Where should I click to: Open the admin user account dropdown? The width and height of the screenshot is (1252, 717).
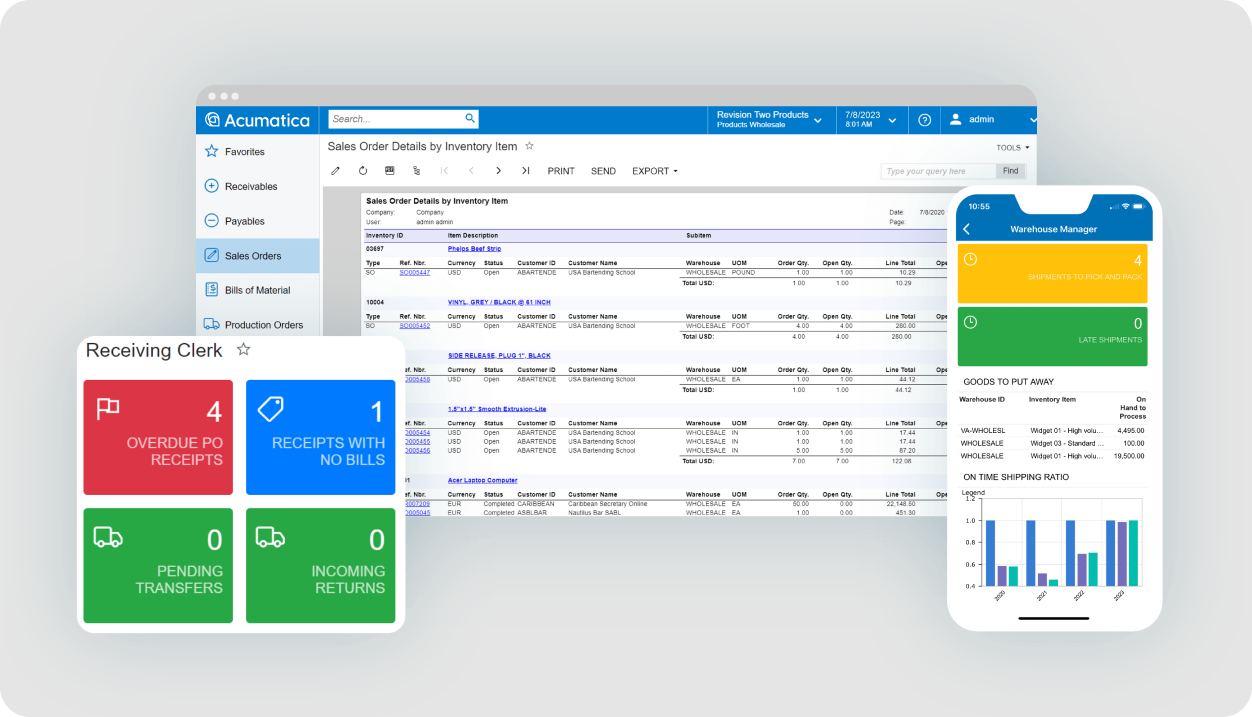(x=987, y=119)
